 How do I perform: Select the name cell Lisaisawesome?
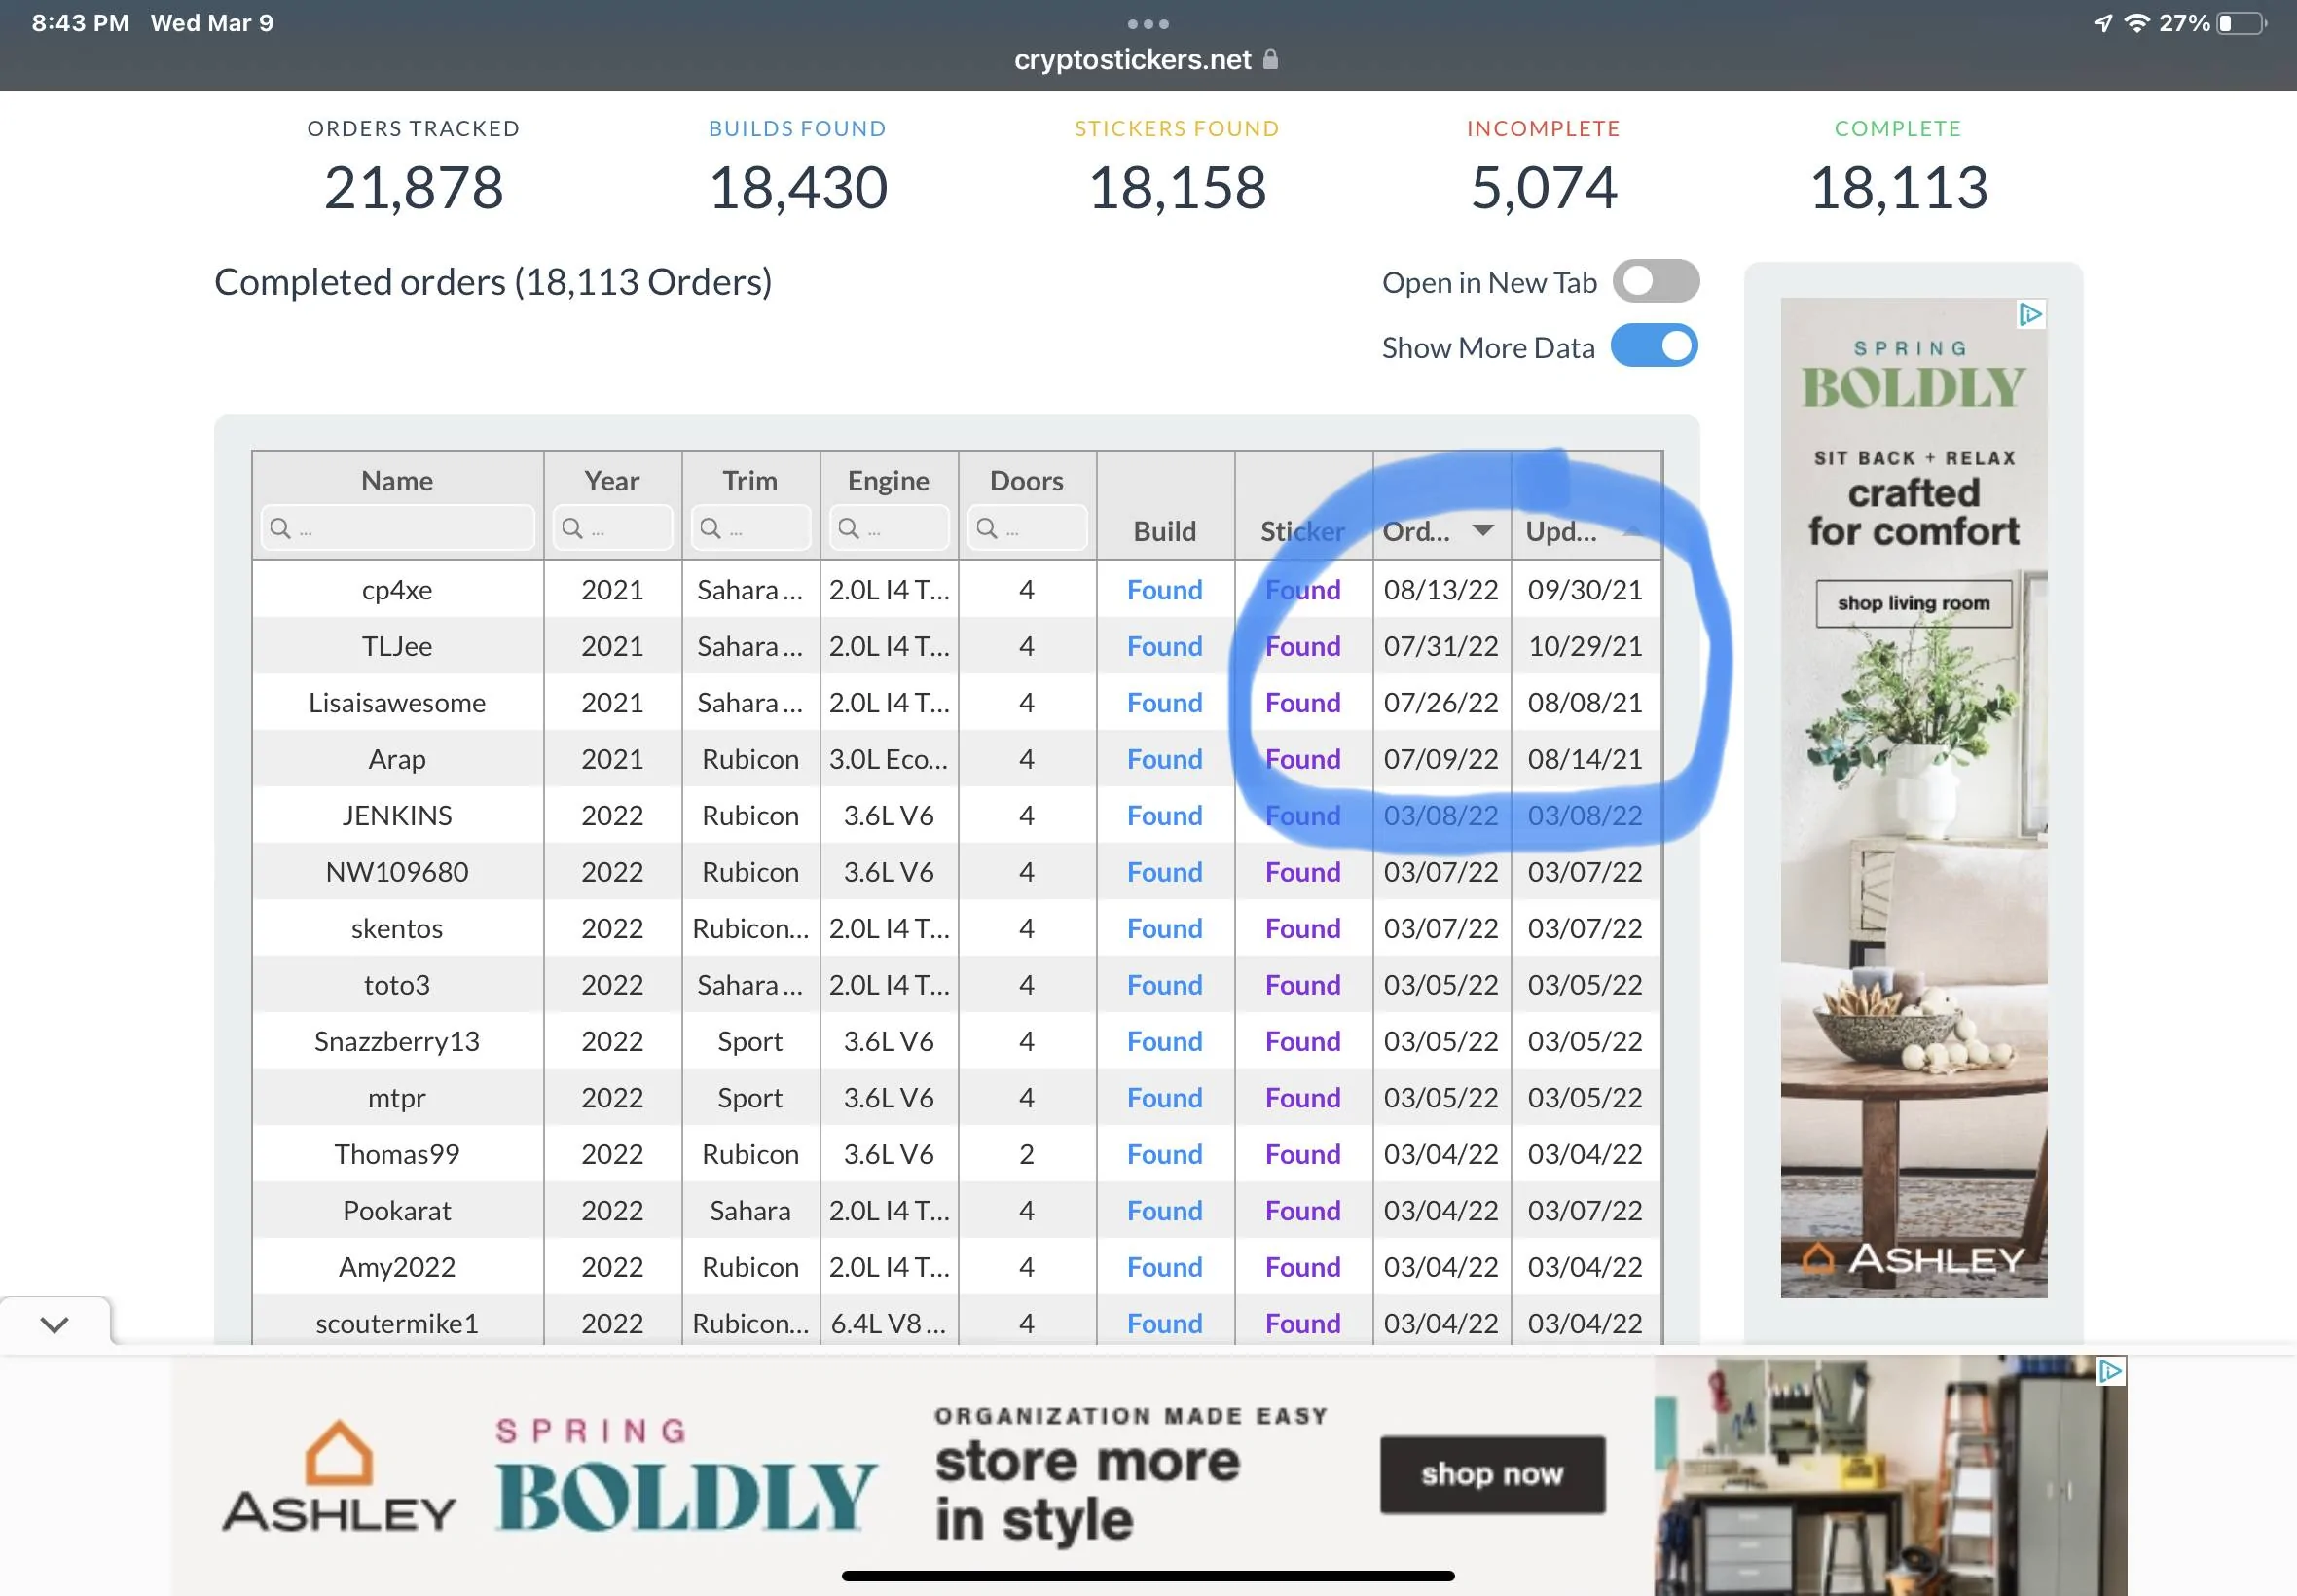pos(397,703)
